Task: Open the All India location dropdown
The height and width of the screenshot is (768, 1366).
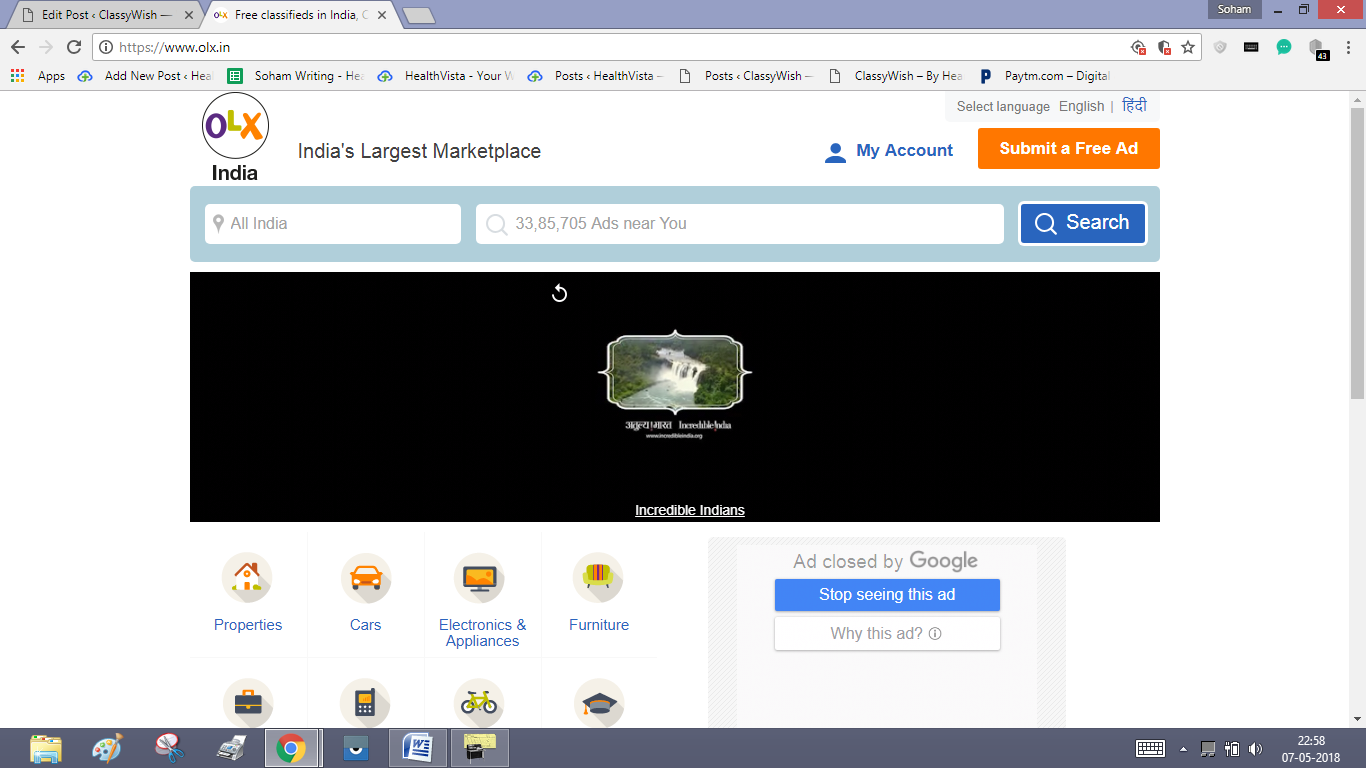Action: (x=333, y=224)
